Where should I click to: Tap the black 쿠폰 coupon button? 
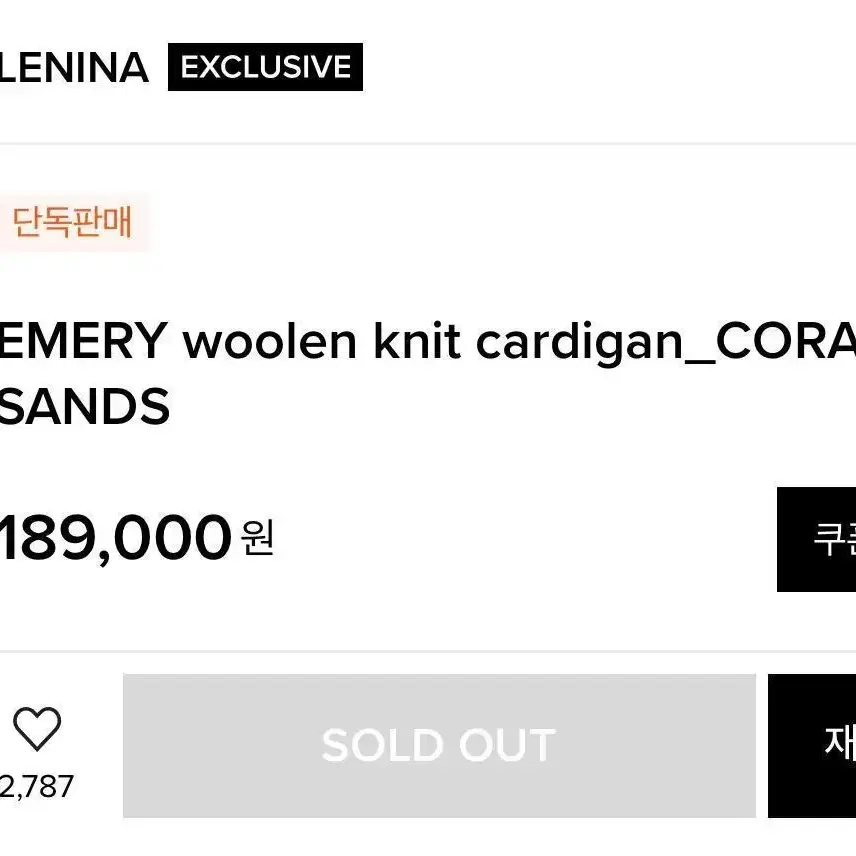(x=816, y=539)
